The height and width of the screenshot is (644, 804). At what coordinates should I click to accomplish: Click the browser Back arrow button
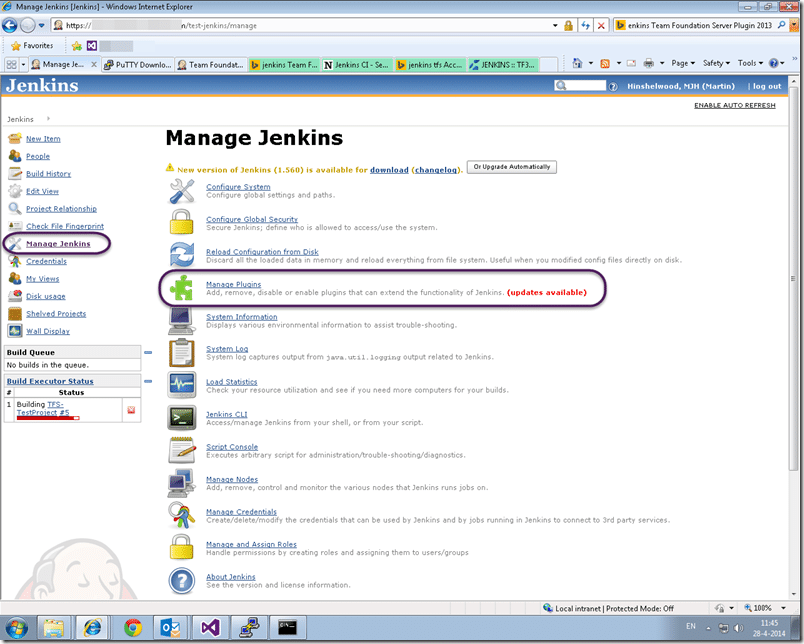click(x=10, y=25)
